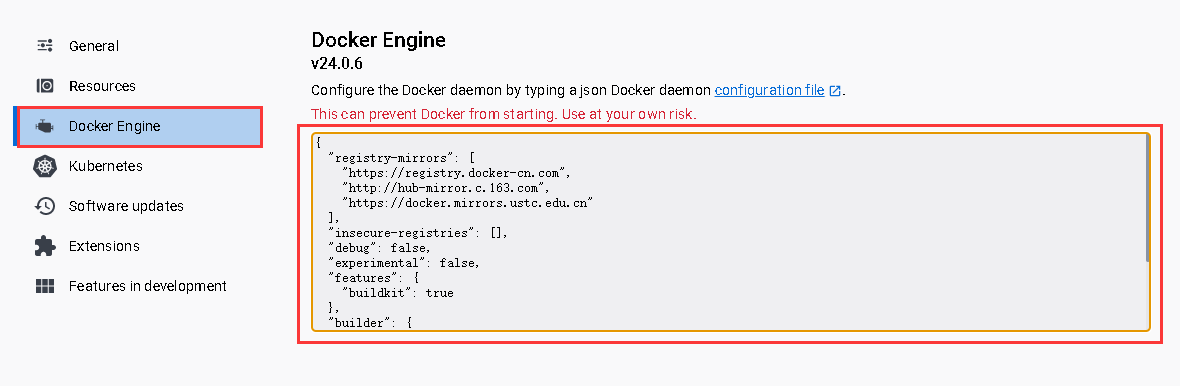Place cursor on the hub-mirror.c.163.com URL line
The height and width of the screenshot is (386, 1180).
click(447, 187)
